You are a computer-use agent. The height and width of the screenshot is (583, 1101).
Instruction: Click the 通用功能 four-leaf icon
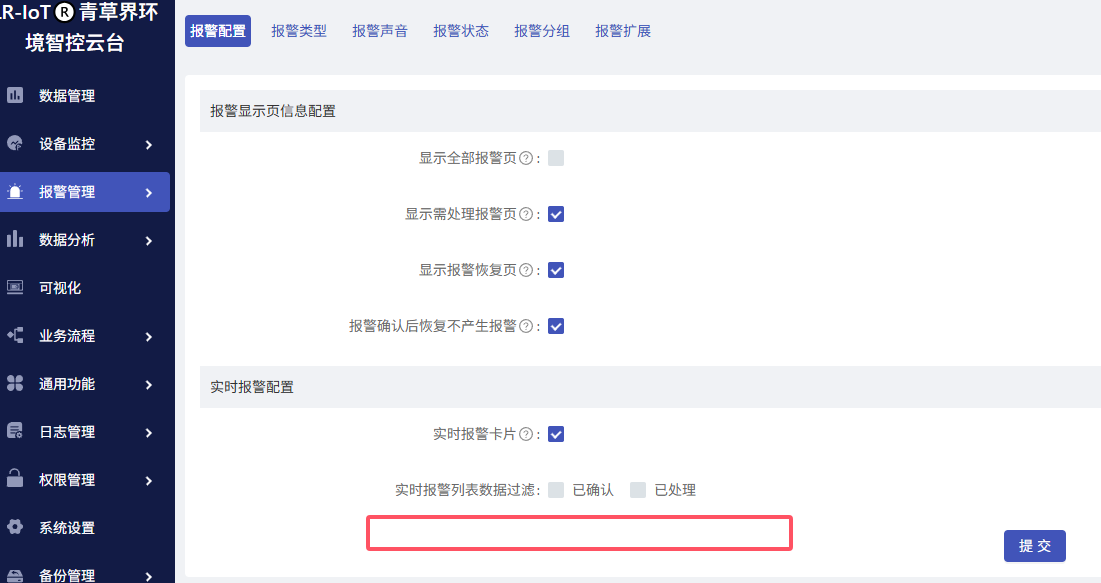(15, 383)
